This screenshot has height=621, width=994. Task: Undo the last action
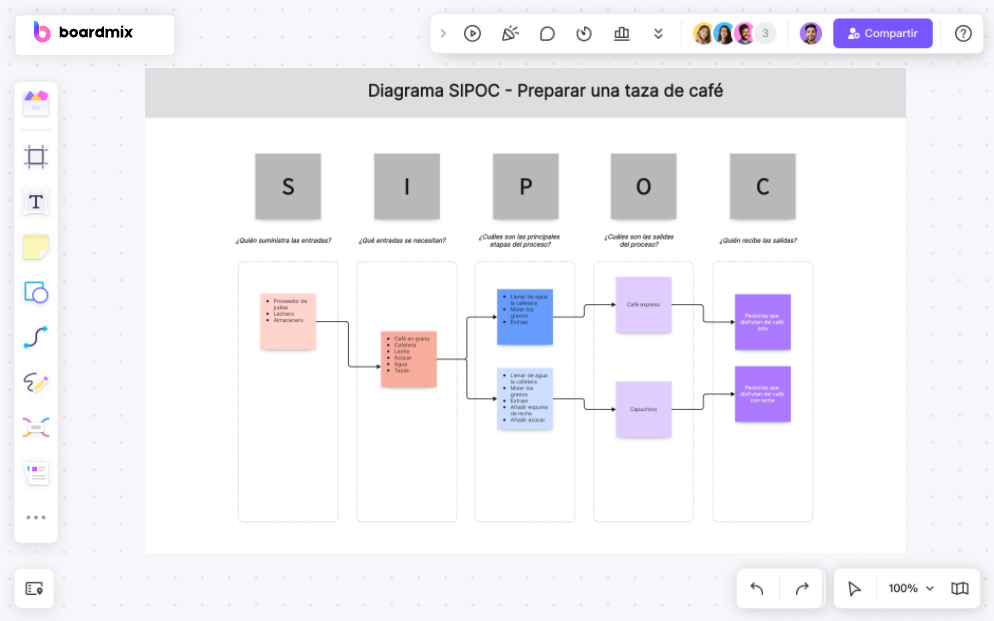click(x=757, y=589)
